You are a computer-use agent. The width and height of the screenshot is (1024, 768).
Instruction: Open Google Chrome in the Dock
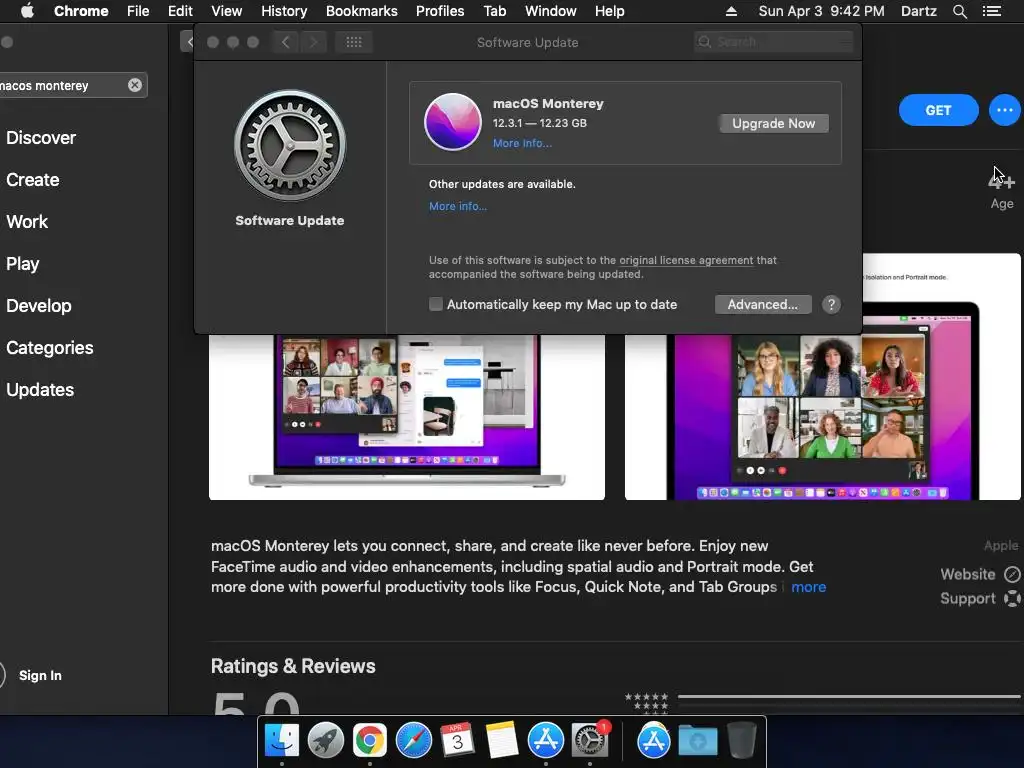pyautogui.click(x=370, y=740)
